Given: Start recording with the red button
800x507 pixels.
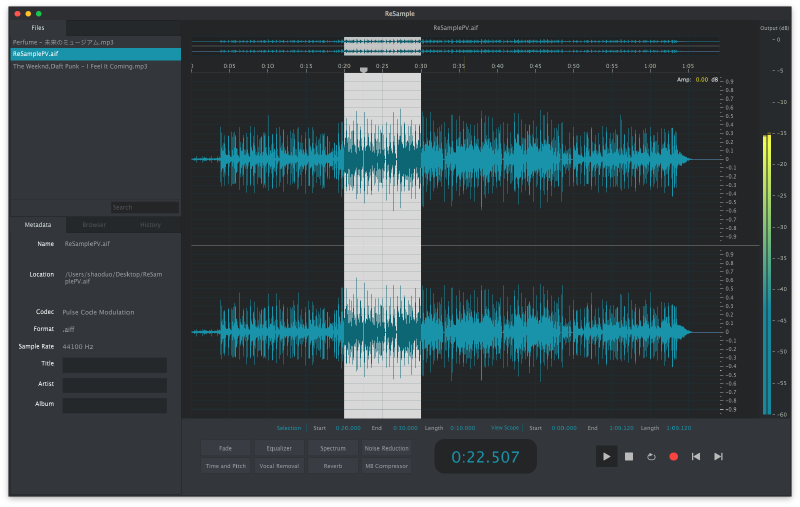Looking at the screenshot, I should pyautogui.click(x=673, y=456).
